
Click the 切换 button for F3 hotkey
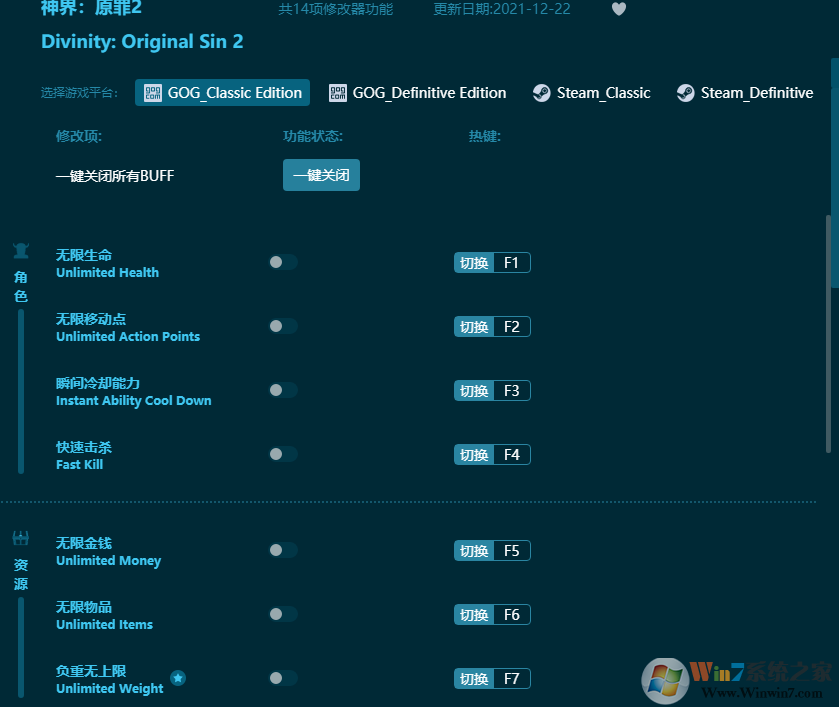click(x=474, y=391)
